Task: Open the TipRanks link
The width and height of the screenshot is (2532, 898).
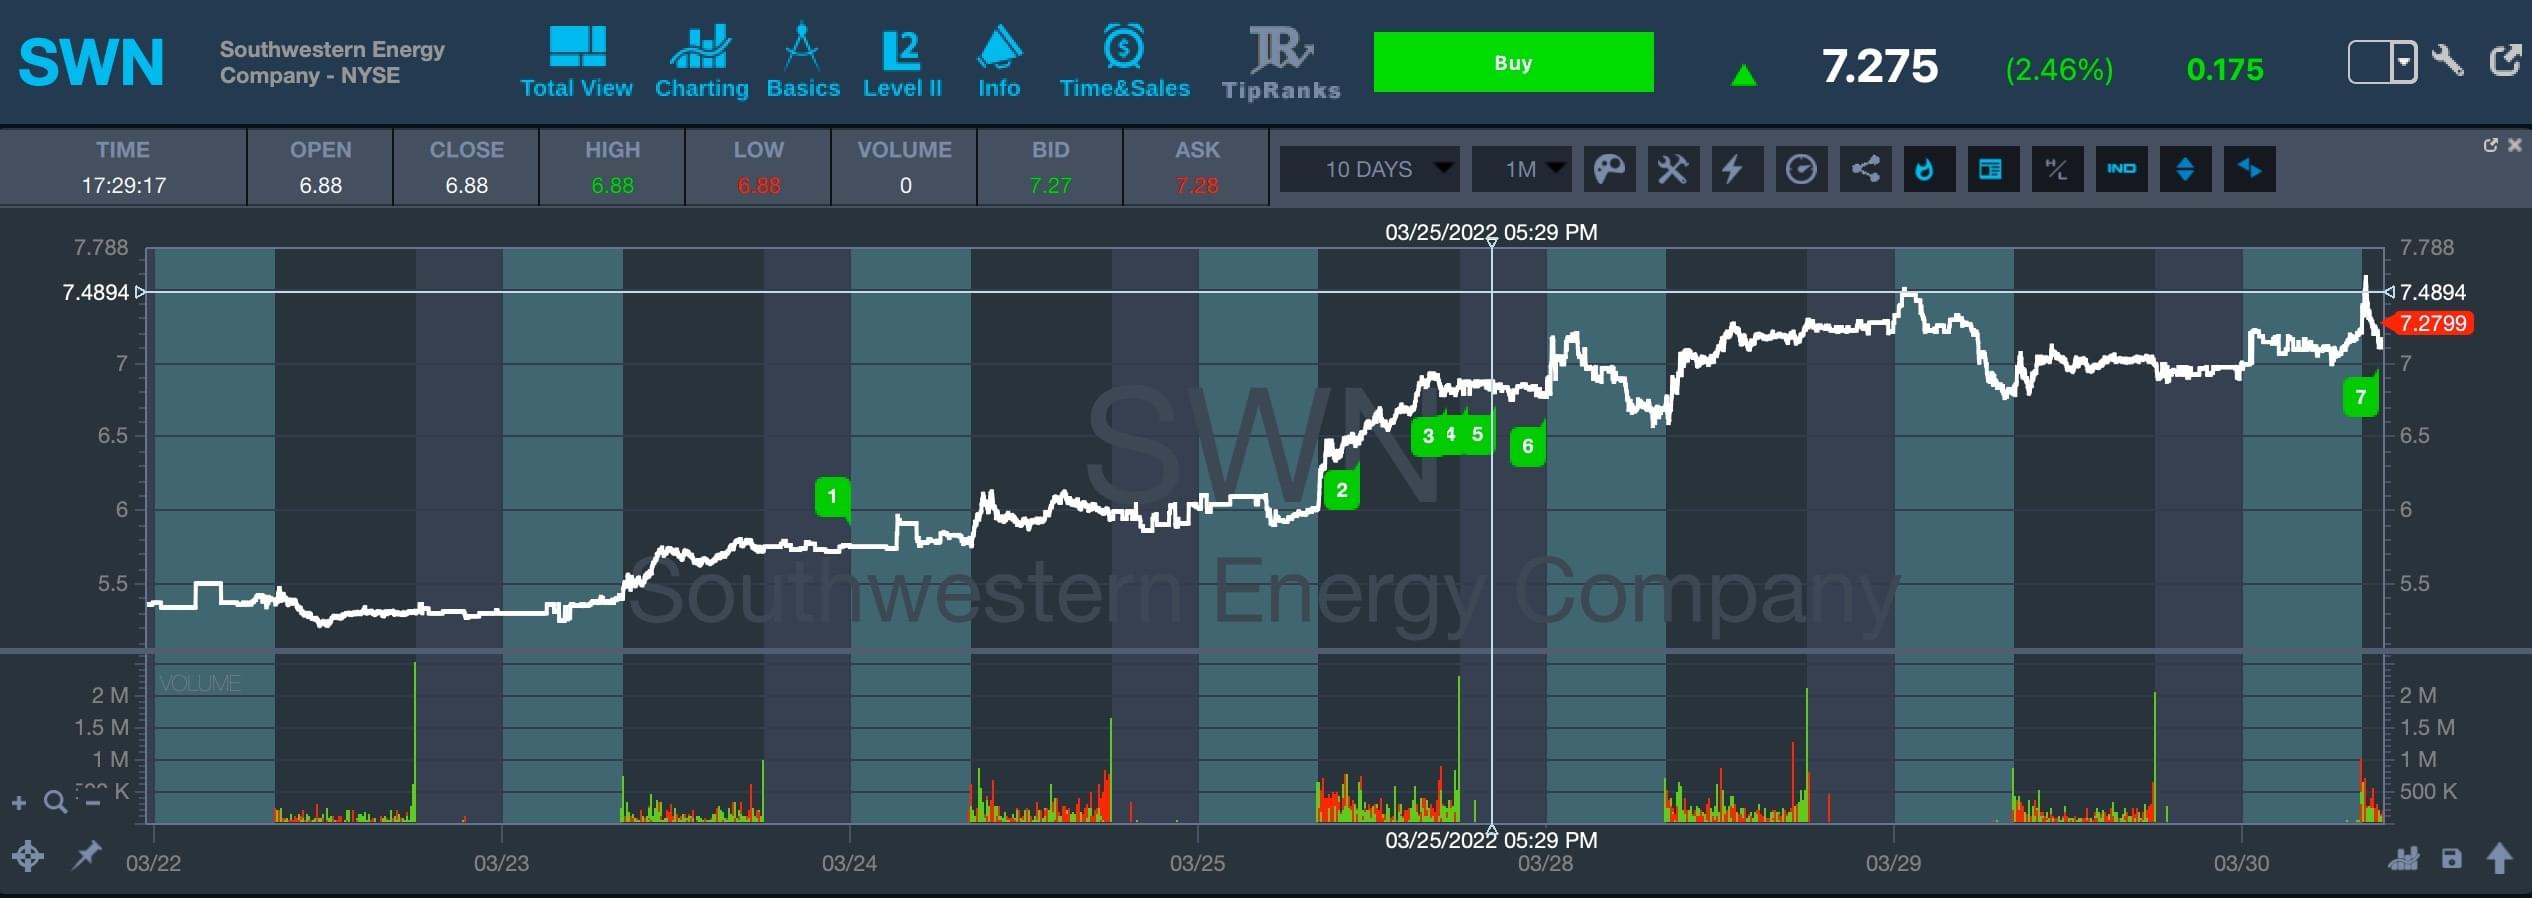Action: 1281,64
